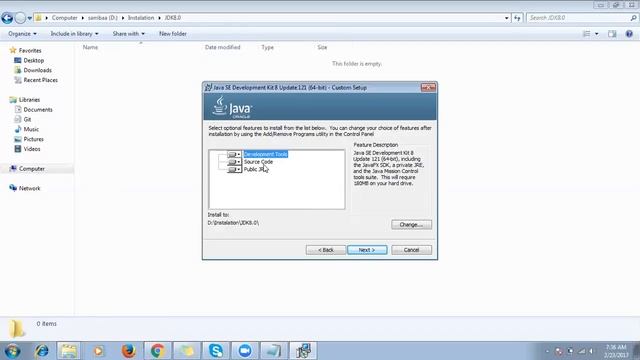Open the Organize menu
This screenshot has height=360, width=640.
pyautogui.click(x=22, y=34)
